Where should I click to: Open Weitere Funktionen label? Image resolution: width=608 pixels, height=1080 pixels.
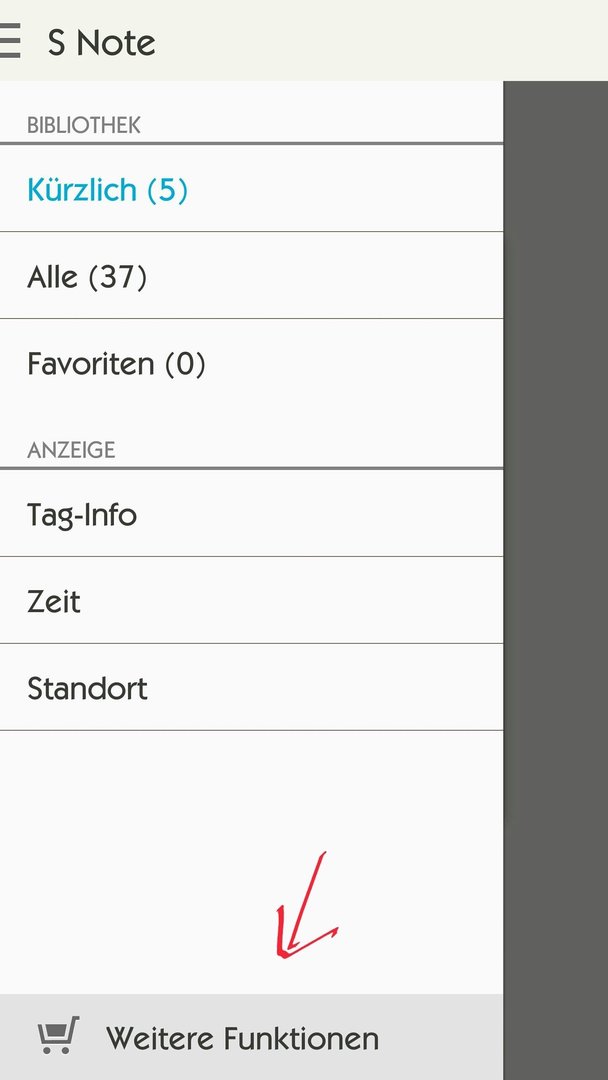(242, 1038)
